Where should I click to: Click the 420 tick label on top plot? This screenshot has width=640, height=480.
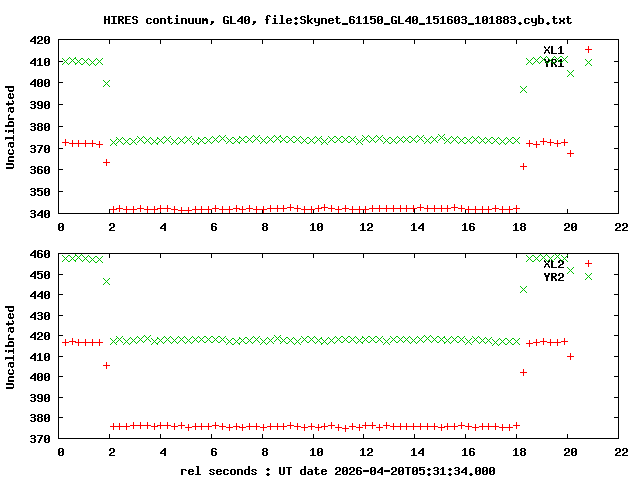point(41,41)
